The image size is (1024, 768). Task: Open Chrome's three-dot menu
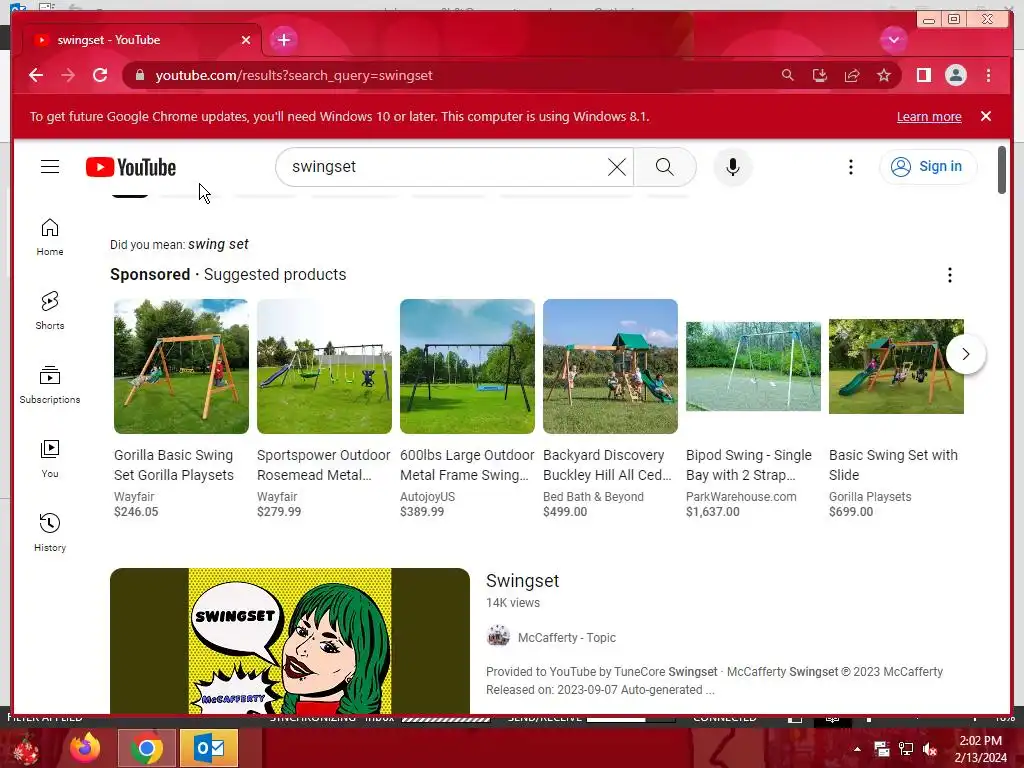(x=988, y=75)
